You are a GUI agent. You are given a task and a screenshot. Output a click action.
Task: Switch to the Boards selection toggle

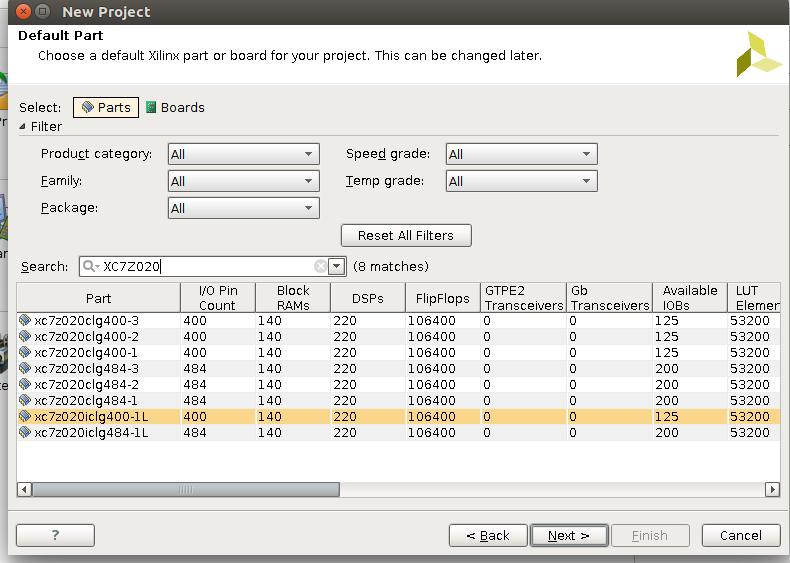(175, 107)
